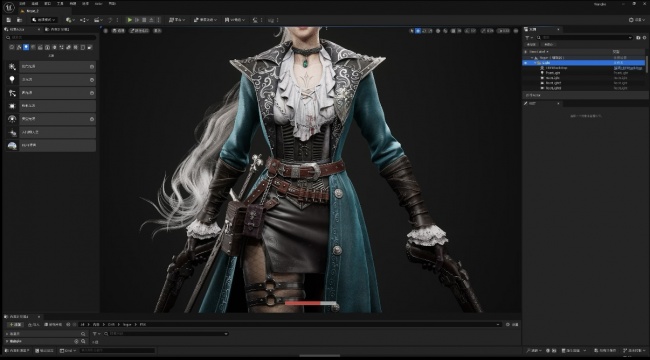Open the quick add content icon menu
Screen dimensions: 650x360
pyautogui.click(x=70, y=20)
